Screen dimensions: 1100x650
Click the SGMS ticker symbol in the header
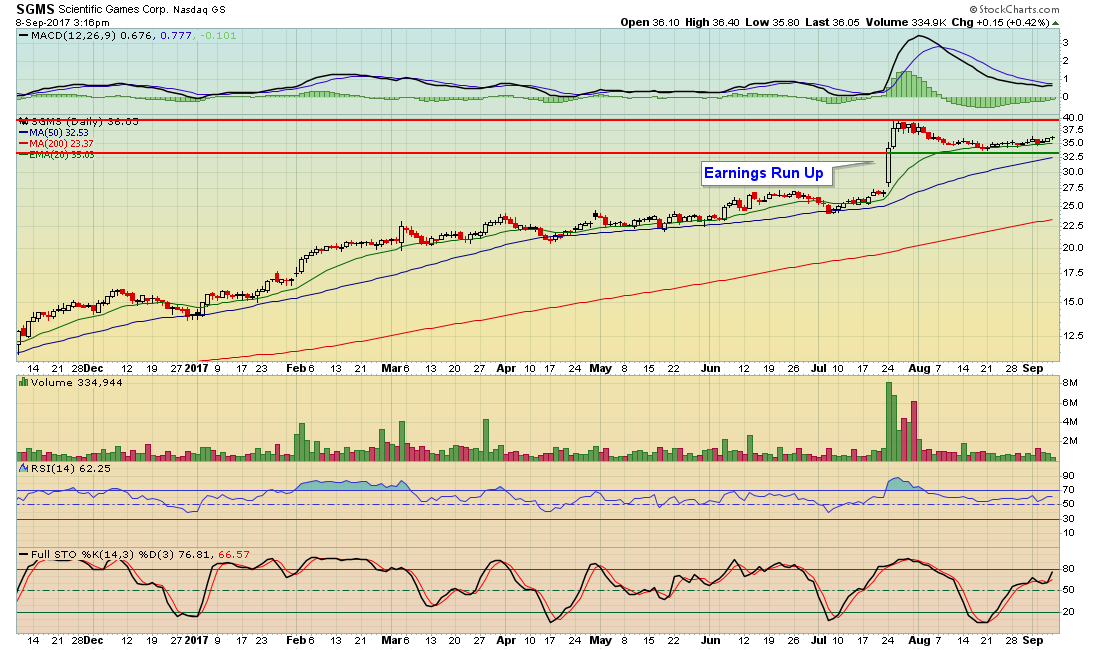(35, 9)
